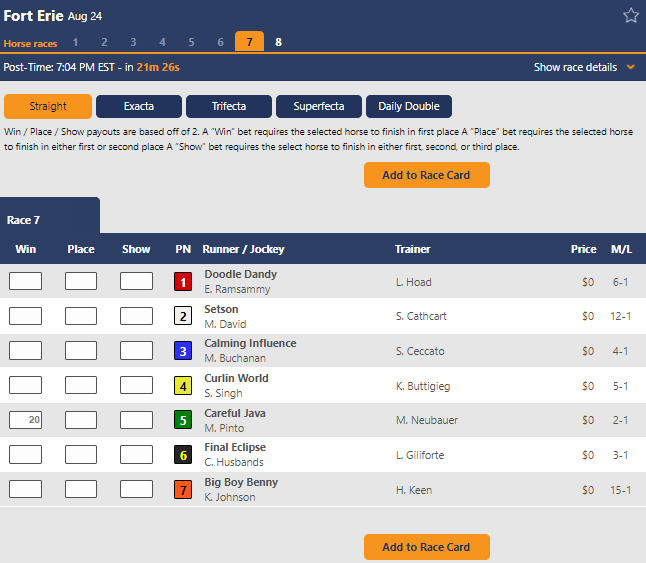
Task: Click Place field for Big Boy Benny
Action: [x=81, y=489]
